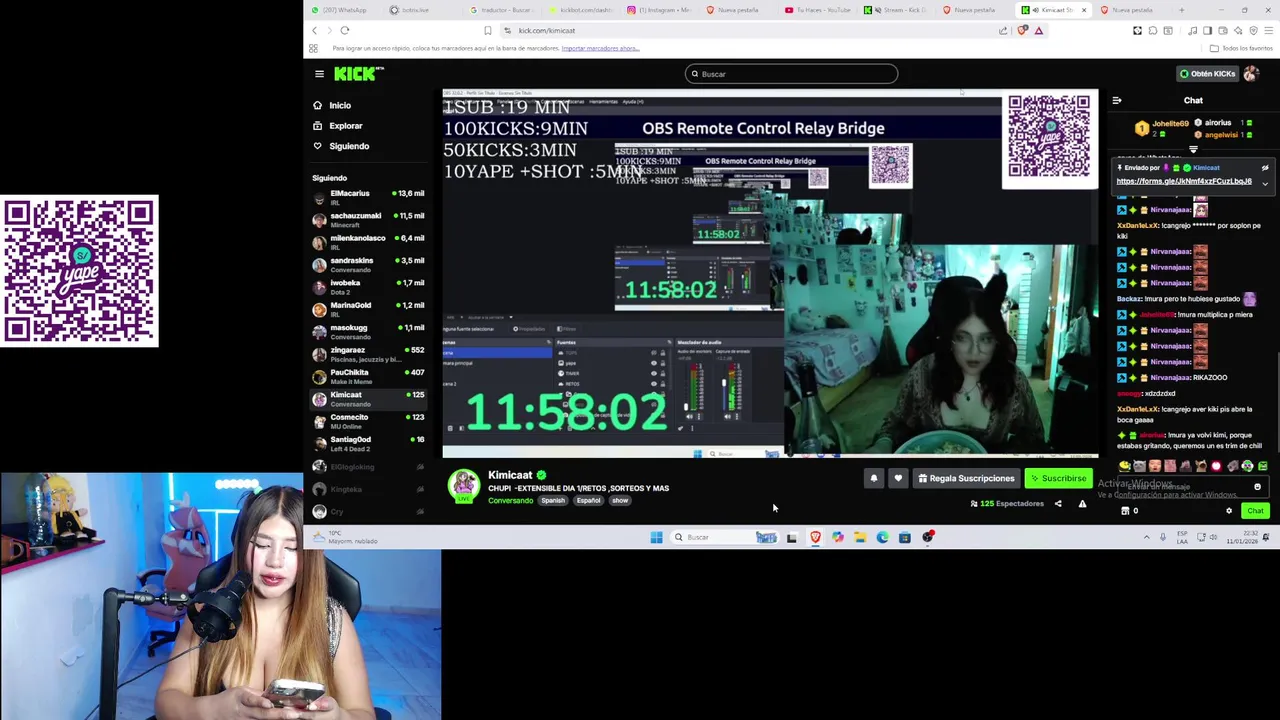Viewport: 1280px width, 720px height.
Task: Click Importar marcadores ahora link
Action: [600, 48]
